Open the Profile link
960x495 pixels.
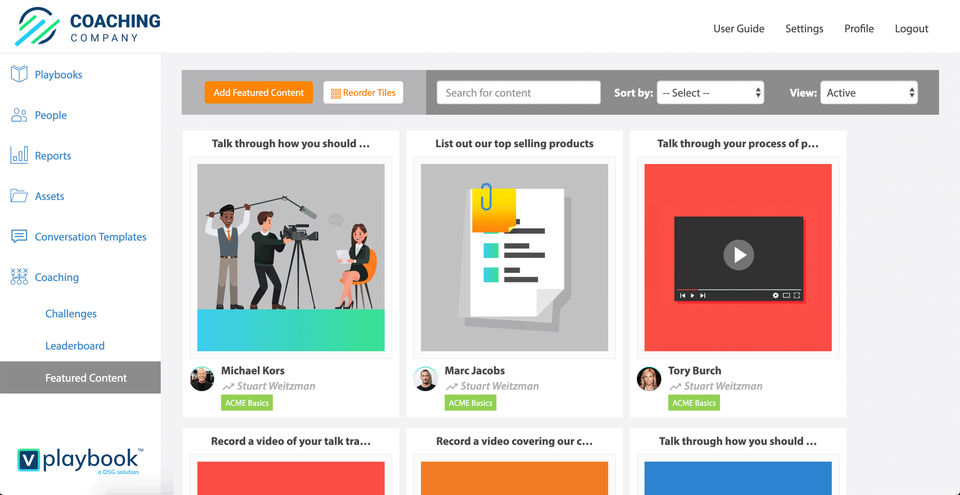(859, 28)
